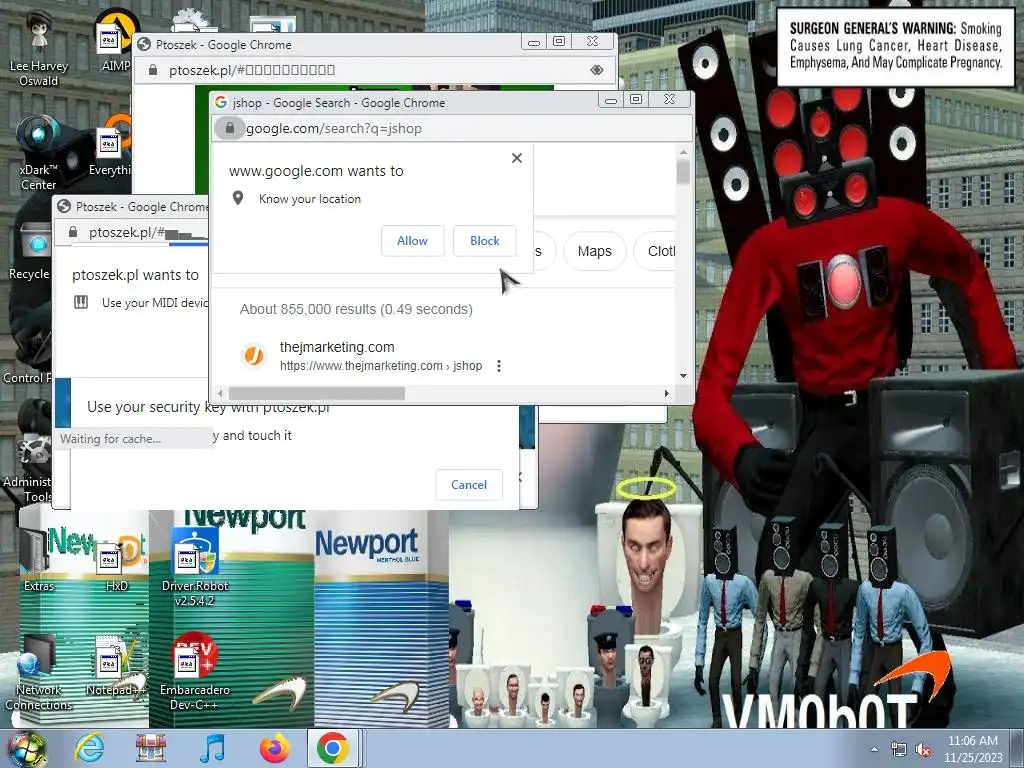Open the more options dots beside thejmarketing result
Screen dimensions: 1024x768
point(499,366)
